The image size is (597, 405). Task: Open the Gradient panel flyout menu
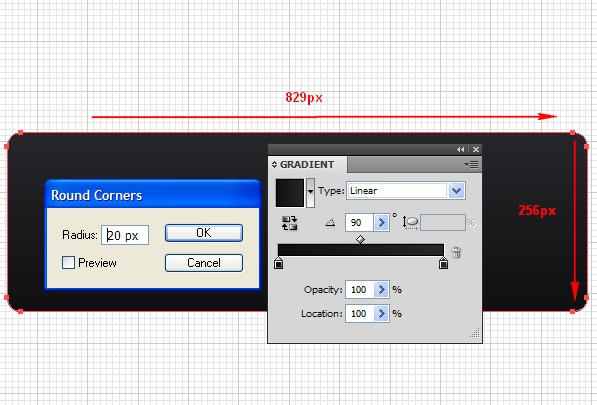coord(471,164)
